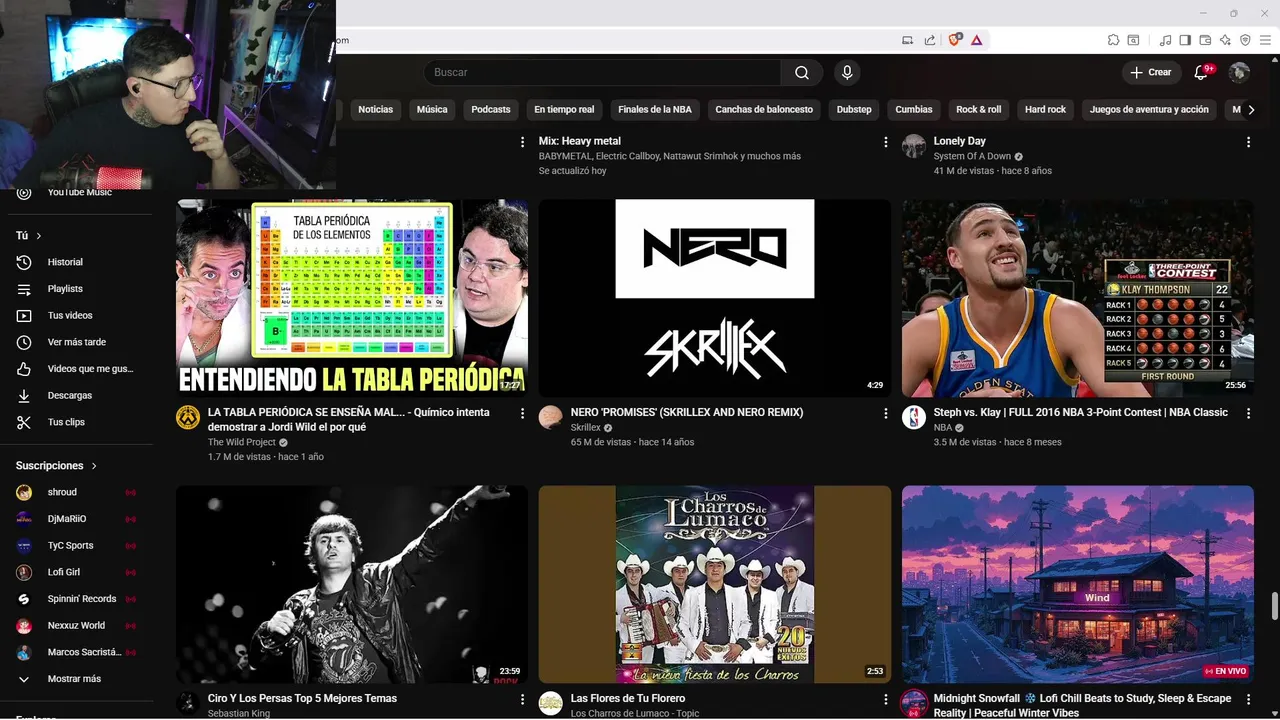Open Ver más tarde list
The height and width of the screenshot is (720, 1280).
(x=76, y=342)
